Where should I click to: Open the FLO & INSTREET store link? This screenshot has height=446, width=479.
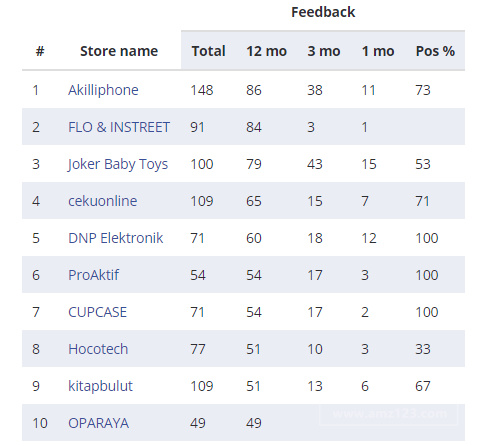pyautogui.click(x=119, y=127)
